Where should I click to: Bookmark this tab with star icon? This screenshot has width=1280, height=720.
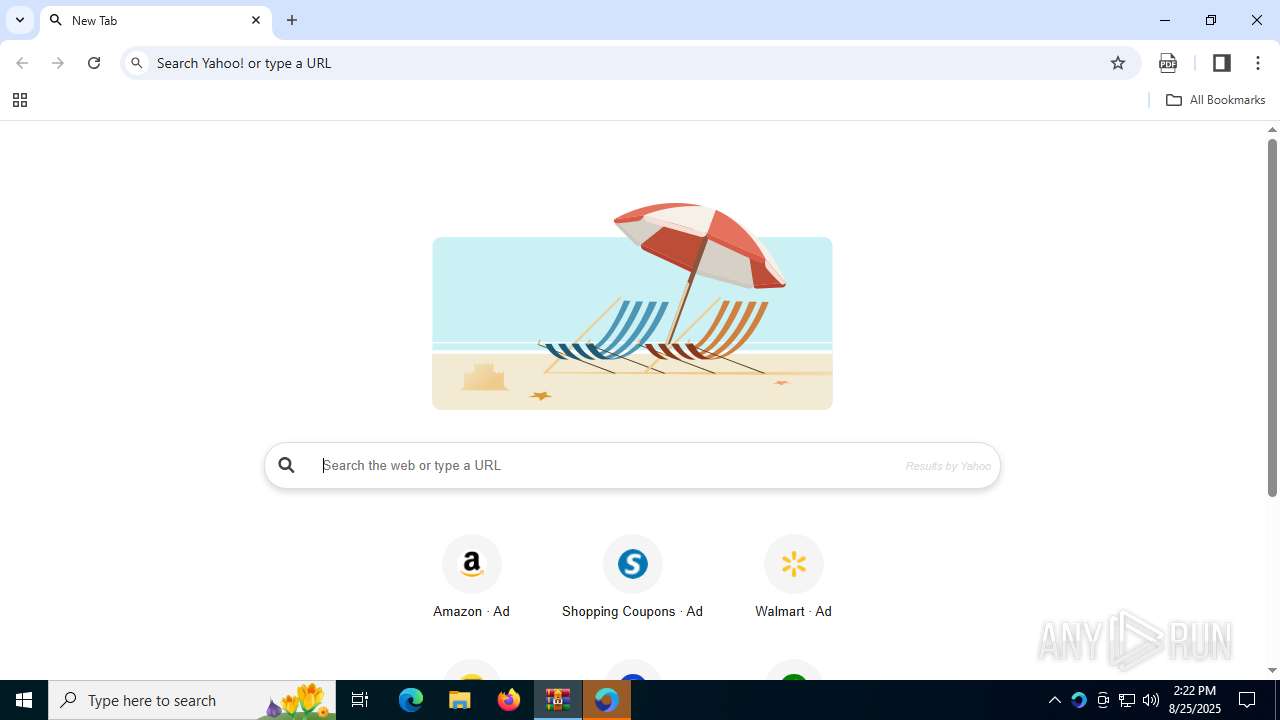pos(1118,63)
